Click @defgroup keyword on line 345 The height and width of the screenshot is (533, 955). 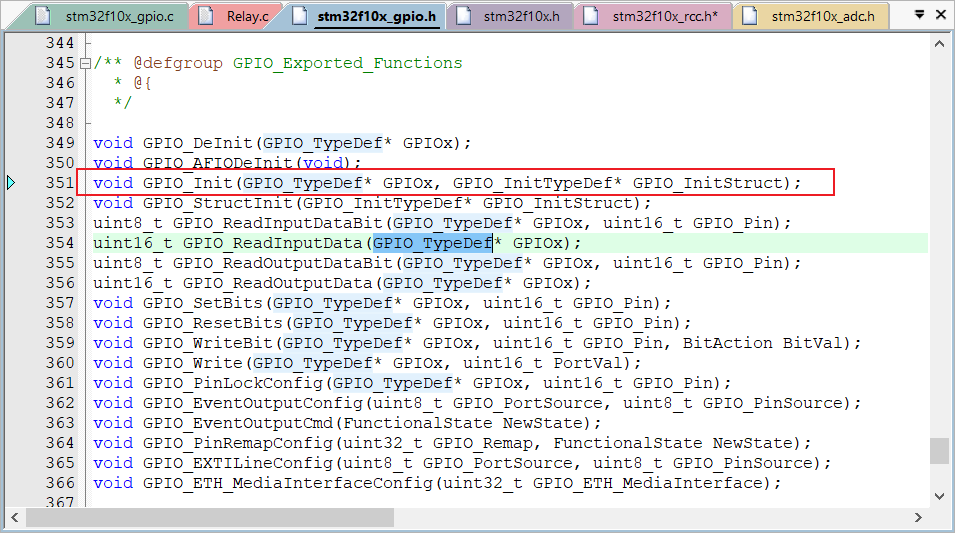click(x=178, y=63)
